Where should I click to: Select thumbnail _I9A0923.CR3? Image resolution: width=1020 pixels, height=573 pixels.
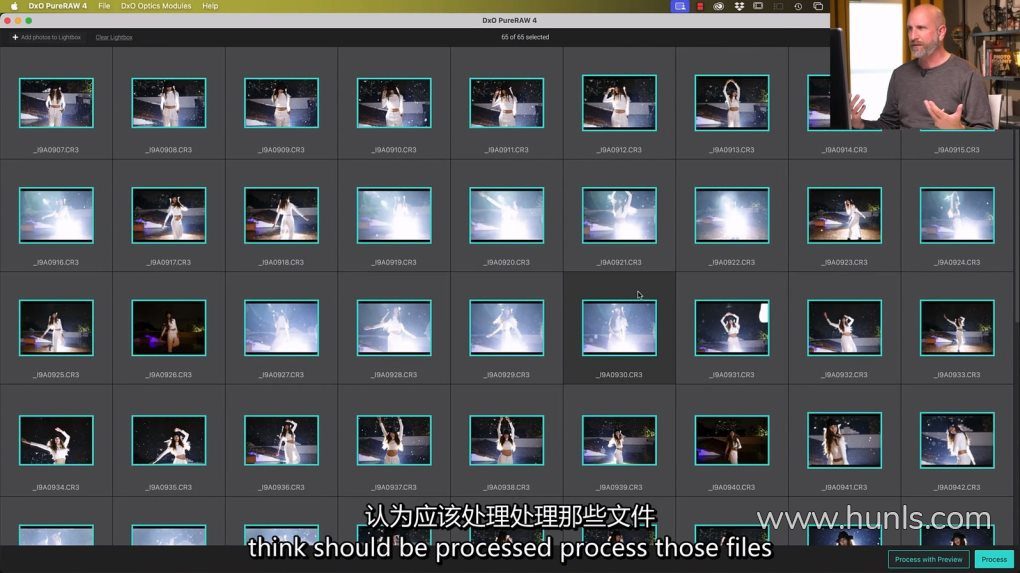[844, 215]
